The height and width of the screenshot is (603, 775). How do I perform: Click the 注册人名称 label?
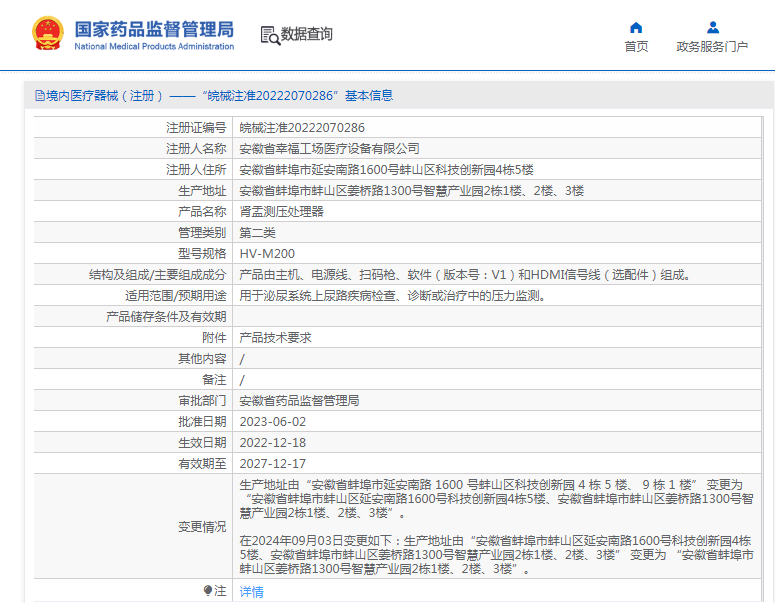click(x=196, y=148)
